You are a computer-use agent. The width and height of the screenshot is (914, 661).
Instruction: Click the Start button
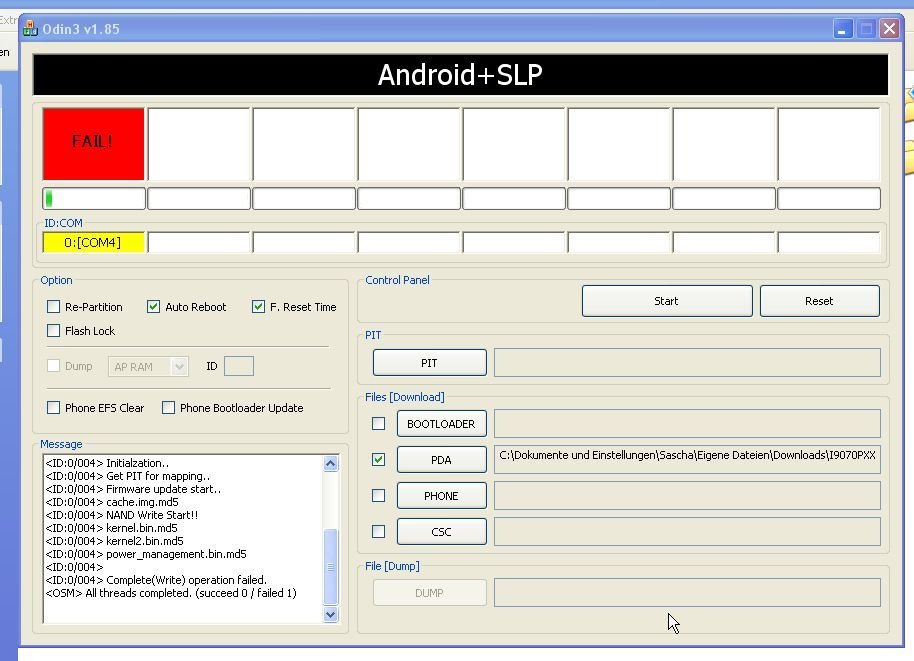pyautogui.click(x=667, y=301)
